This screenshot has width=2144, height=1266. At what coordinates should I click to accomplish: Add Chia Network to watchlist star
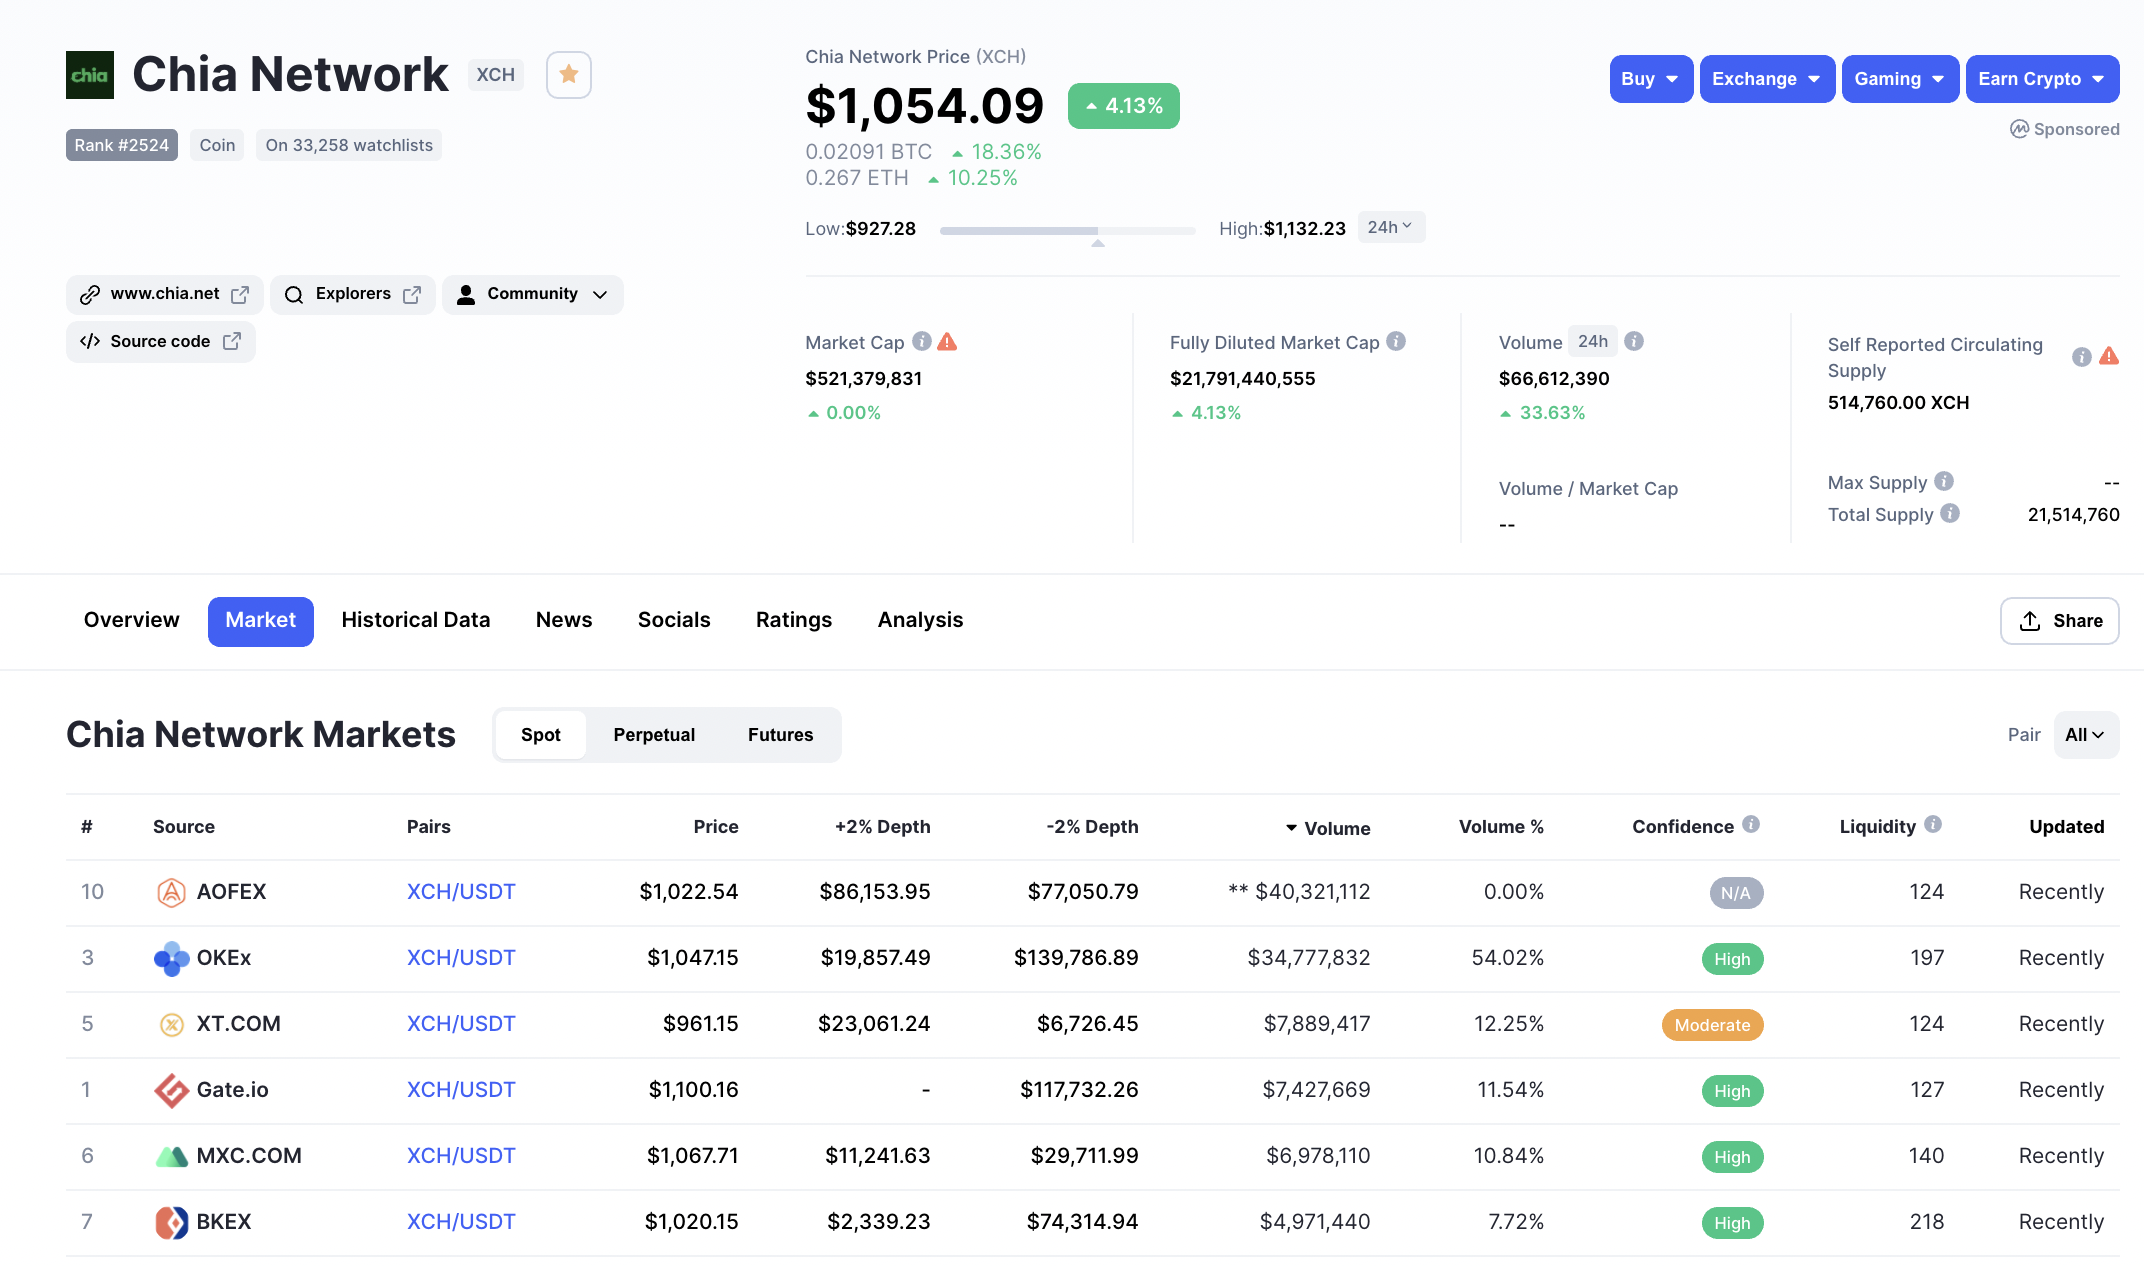click(x=568, y=75)
